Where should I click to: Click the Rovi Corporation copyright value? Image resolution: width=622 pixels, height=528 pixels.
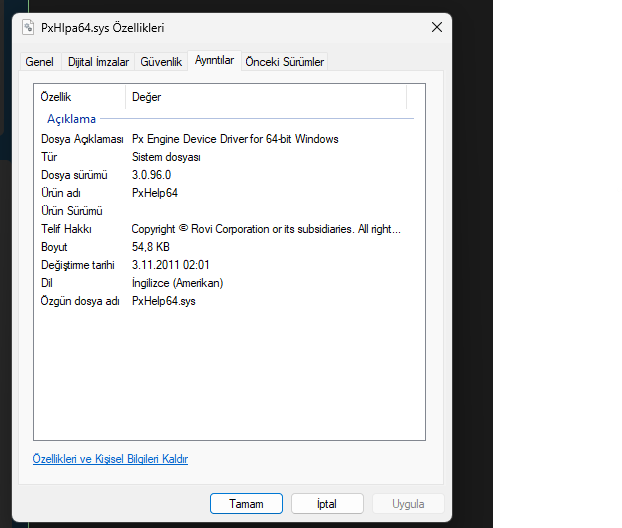coord(266,229)
